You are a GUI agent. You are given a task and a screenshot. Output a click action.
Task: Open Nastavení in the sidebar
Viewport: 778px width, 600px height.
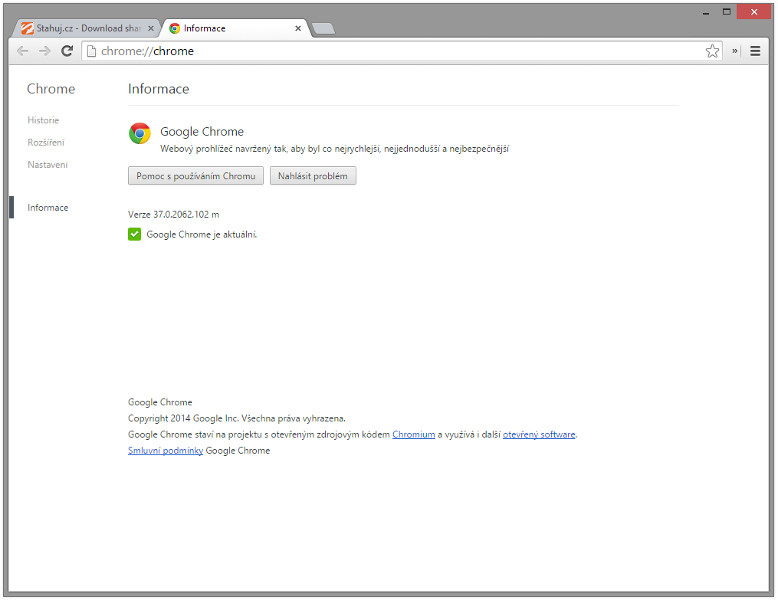pyautogui.click(x=48, y=165)
